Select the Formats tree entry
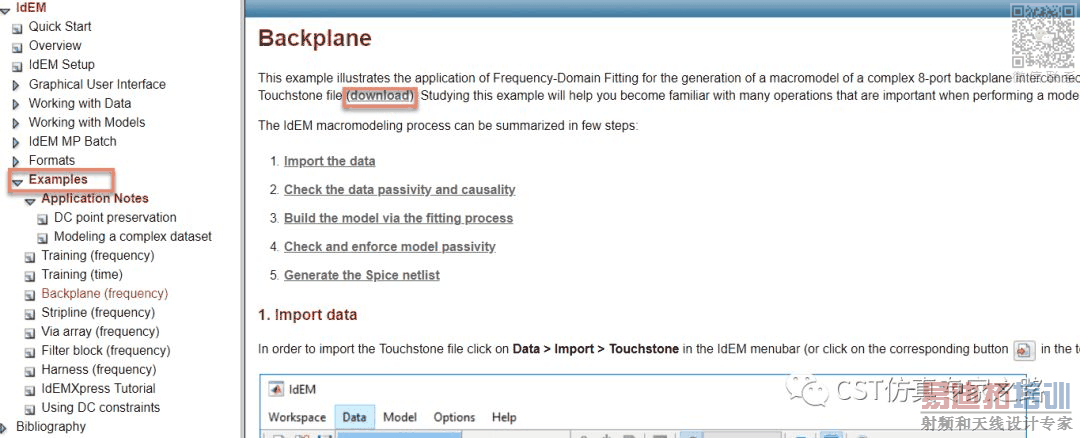This screenshot has height=438, width=1080. 52,160
